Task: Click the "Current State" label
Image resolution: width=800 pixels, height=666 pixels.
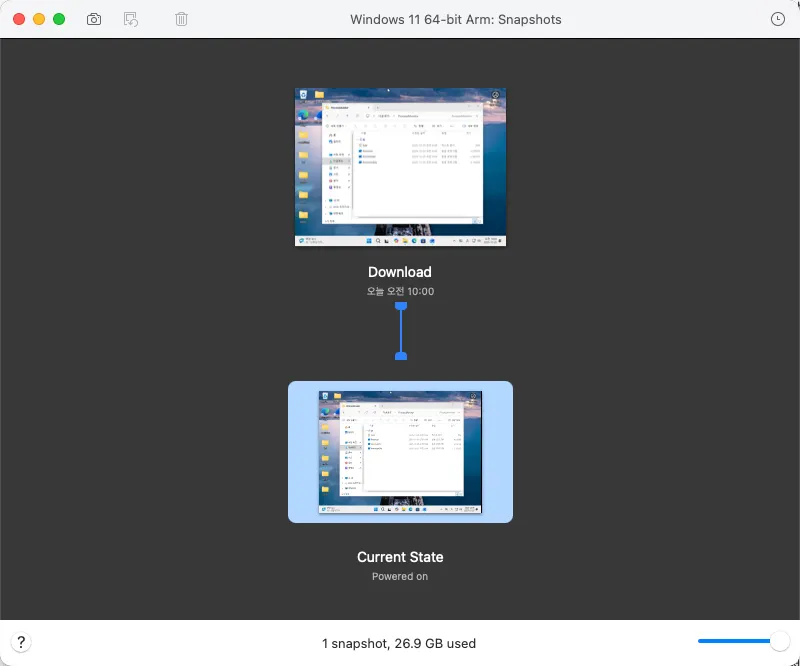Action: click(x=400, y=557)
